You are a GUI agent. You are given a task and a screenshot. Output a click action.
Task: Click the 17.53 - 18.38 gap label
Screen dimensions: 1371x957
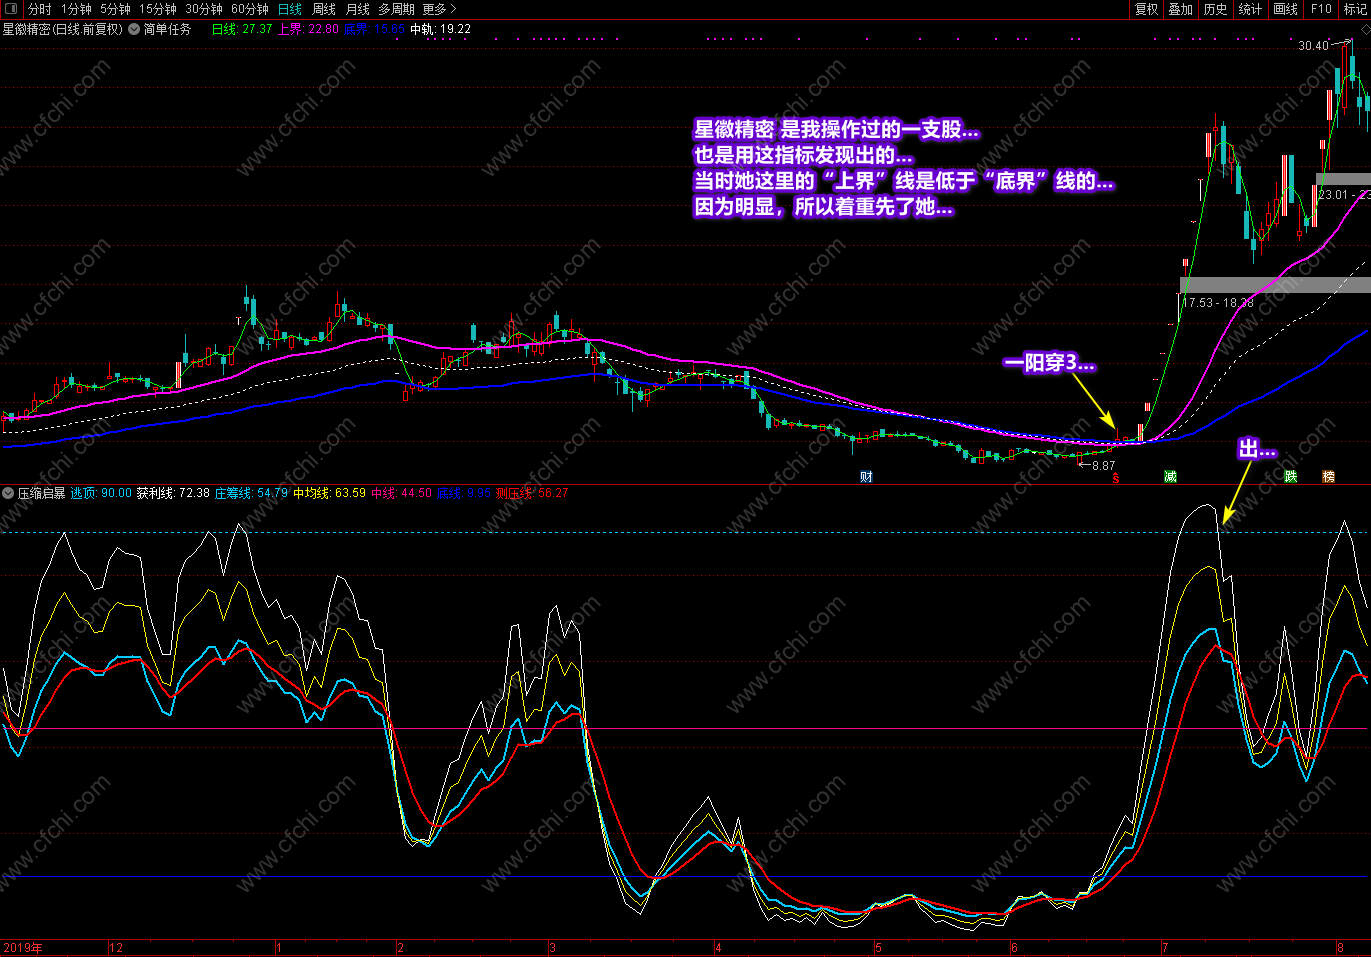tap(1218, 303)
